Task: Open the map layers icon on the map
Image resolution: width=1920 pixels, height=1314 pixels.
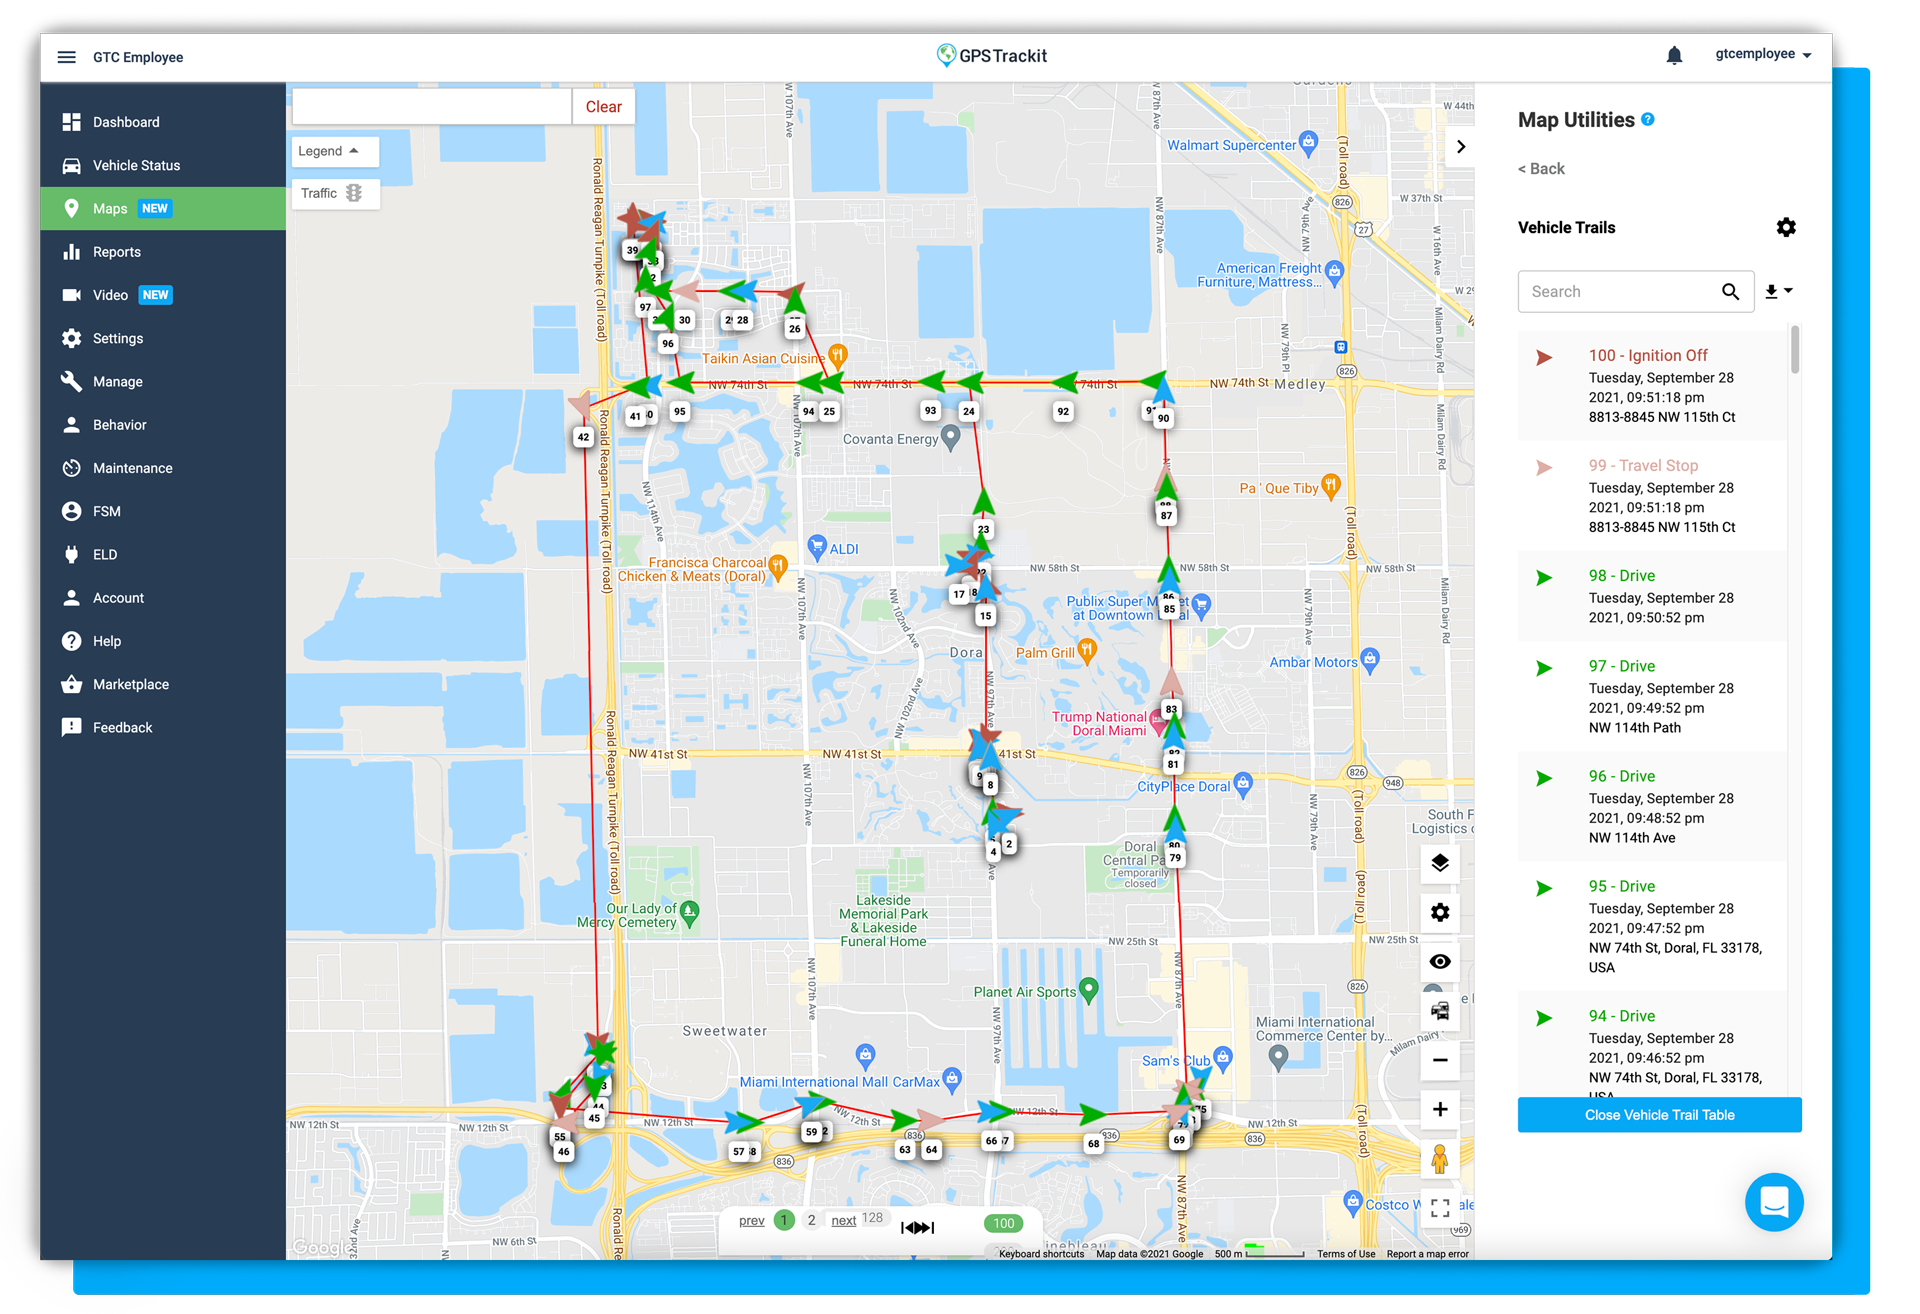Action: [1440, 863]
